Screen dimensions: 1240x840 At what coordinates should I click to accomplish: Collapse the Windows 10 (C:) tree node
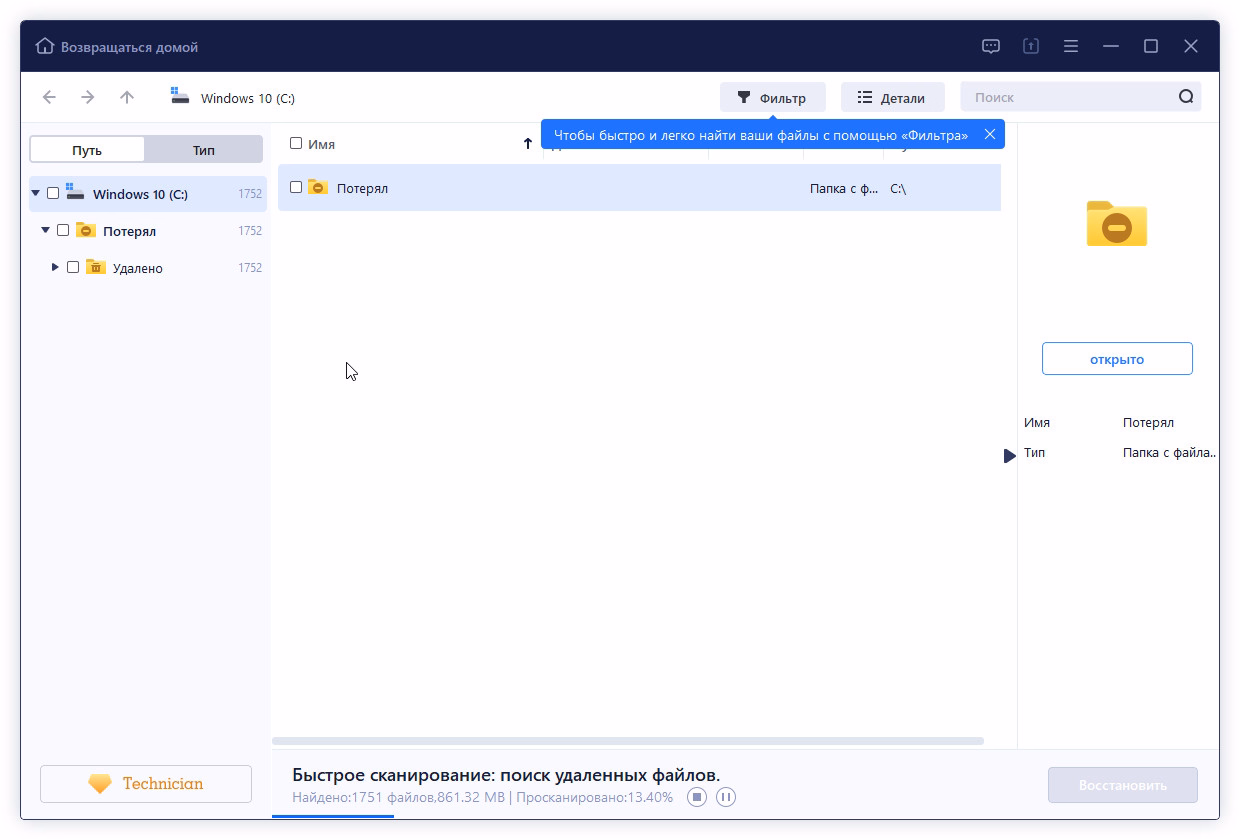click(x=36, y=193)
